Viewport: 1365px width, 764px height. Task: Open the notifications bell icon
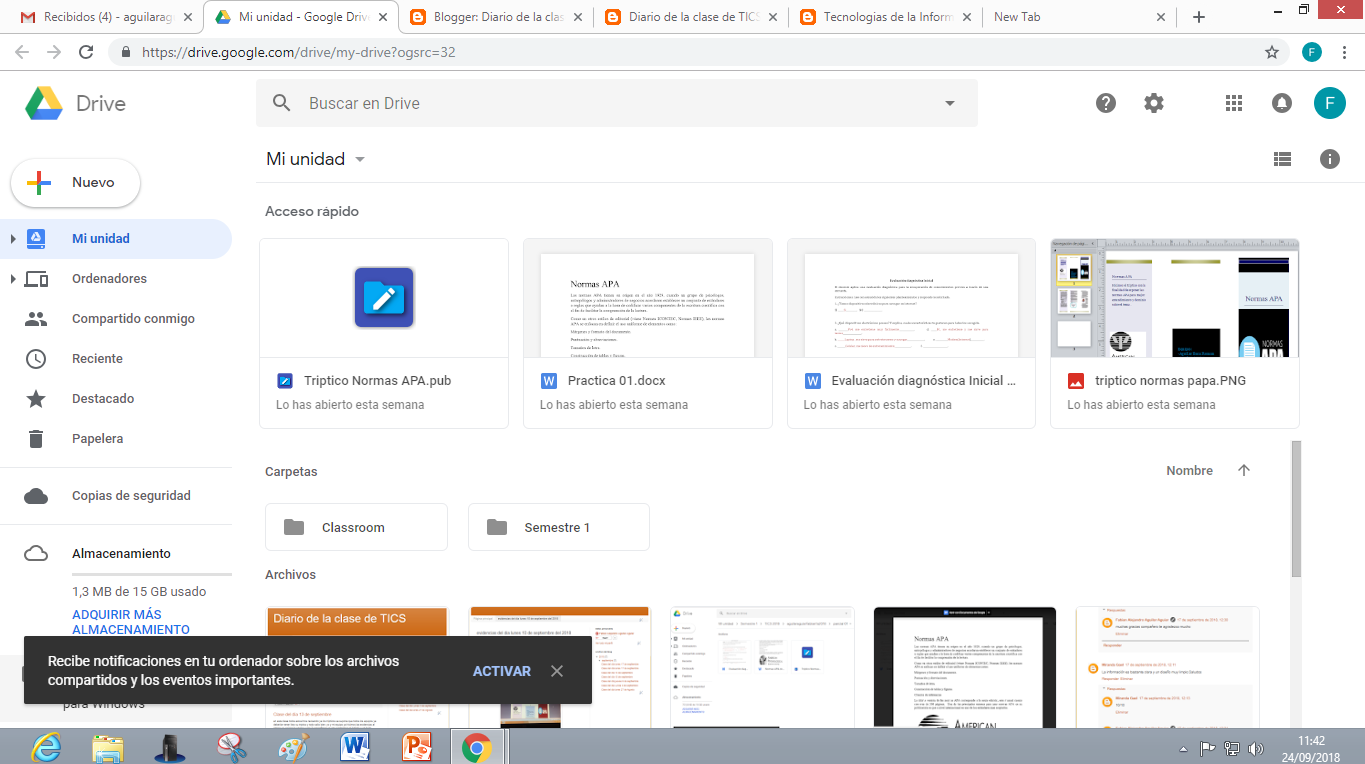(x=1281, y=103)
